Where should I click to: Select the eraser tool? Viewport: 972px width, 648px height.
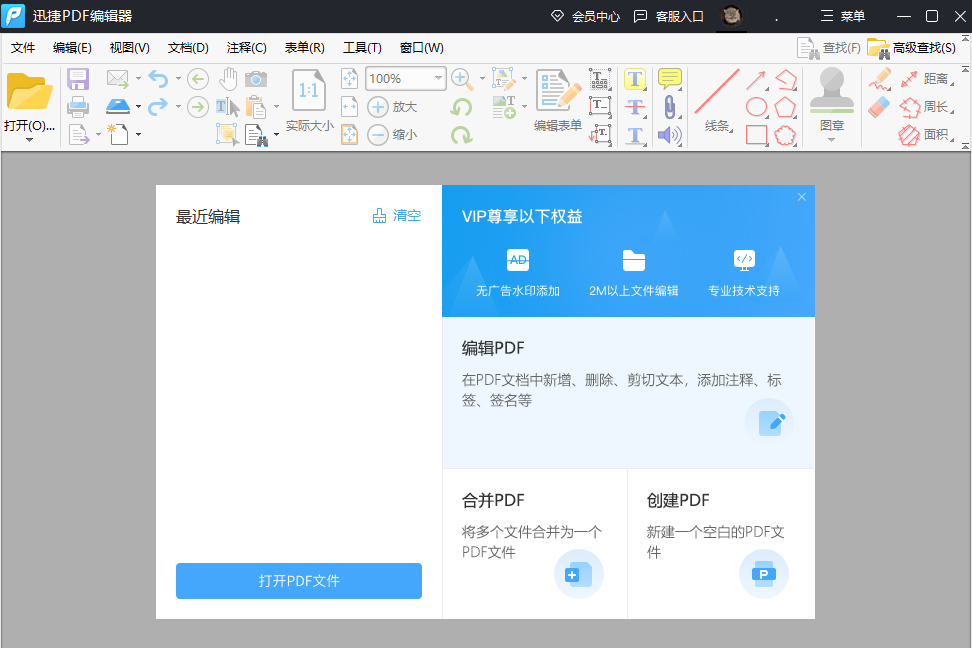pyautogui.click(x=879, y=107)
